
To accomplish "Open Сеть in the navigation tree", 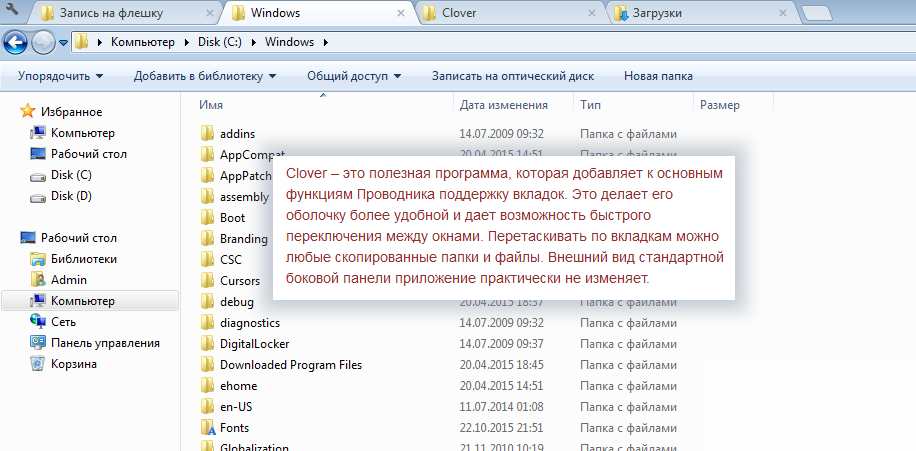I will click(64, 322).
